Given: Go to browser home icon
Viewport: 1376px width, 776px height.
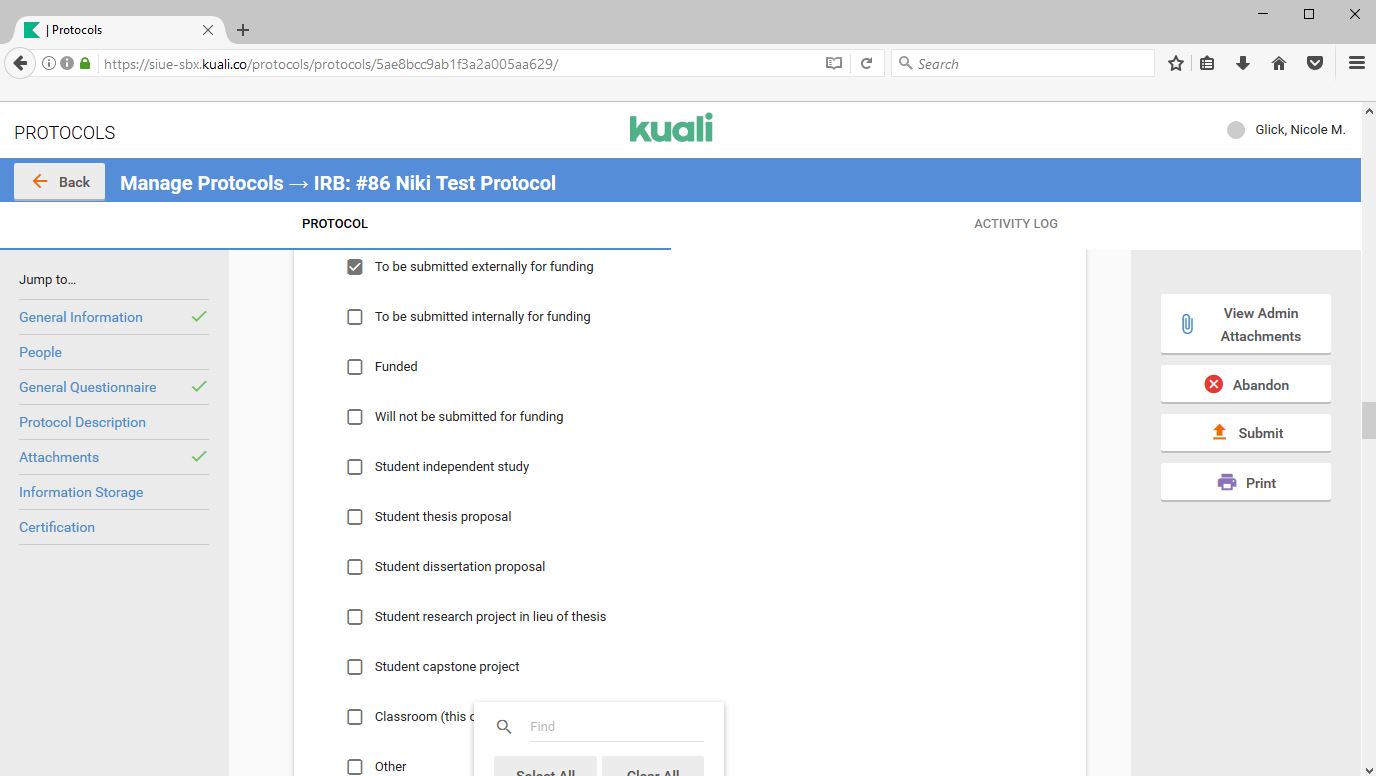Looking at the screenshot, I should [1278, 63].
